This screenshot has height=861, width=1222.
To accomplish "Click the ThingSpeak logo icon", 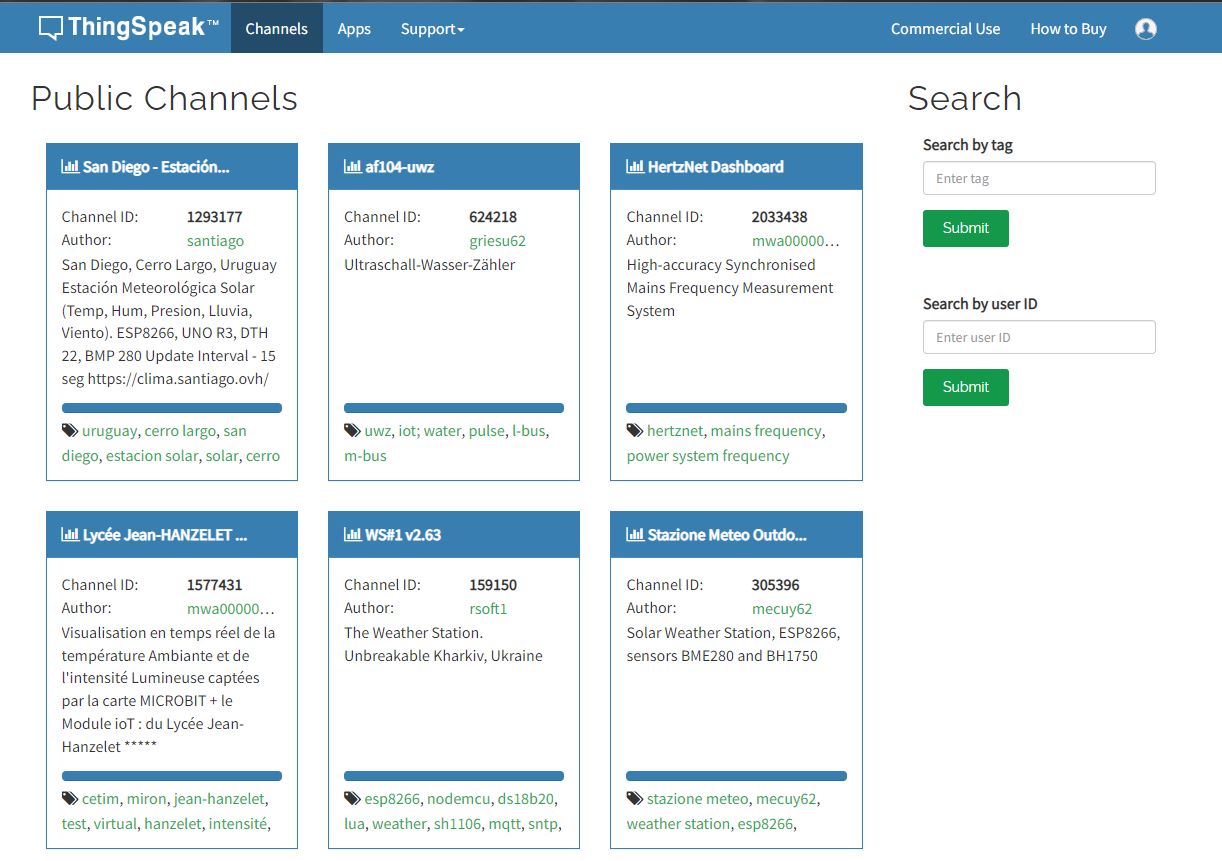I will coord(51,28).
